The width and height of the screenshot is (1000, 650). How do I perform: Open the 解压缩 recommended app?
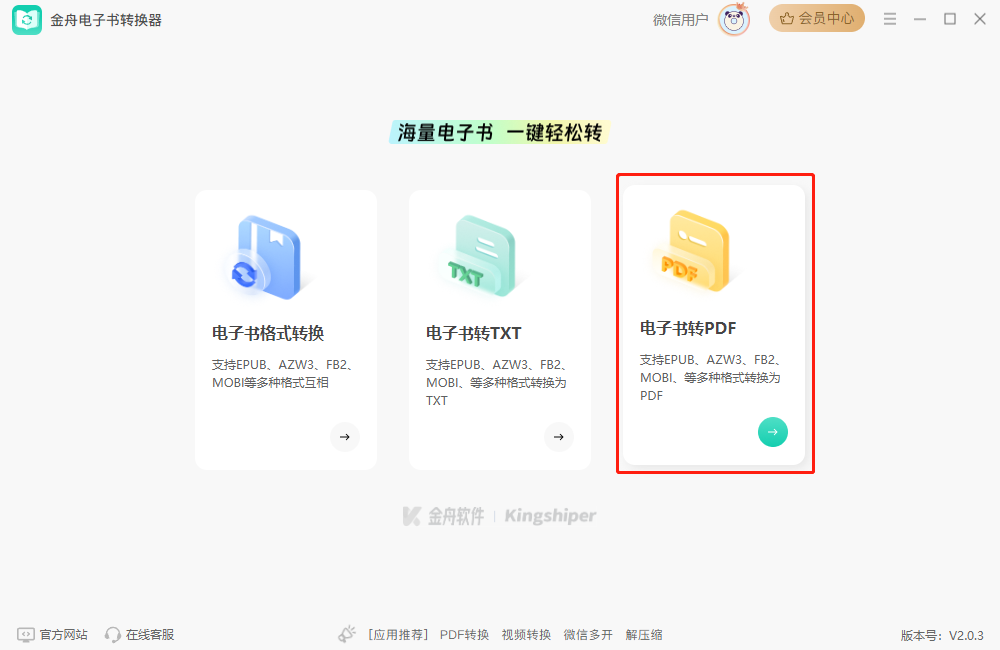644,635
